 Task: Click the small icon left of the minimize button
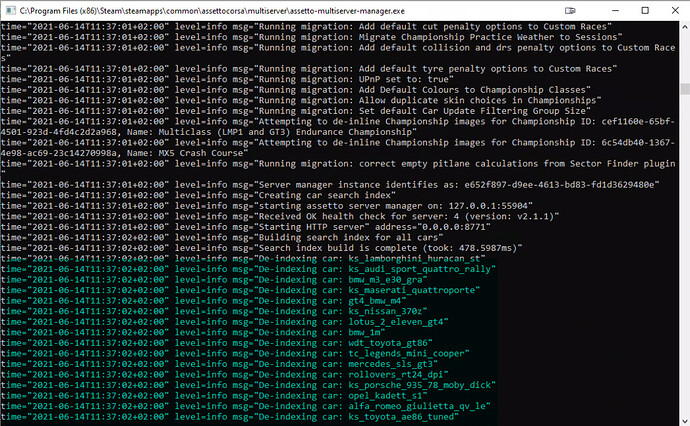click(570, 11)
